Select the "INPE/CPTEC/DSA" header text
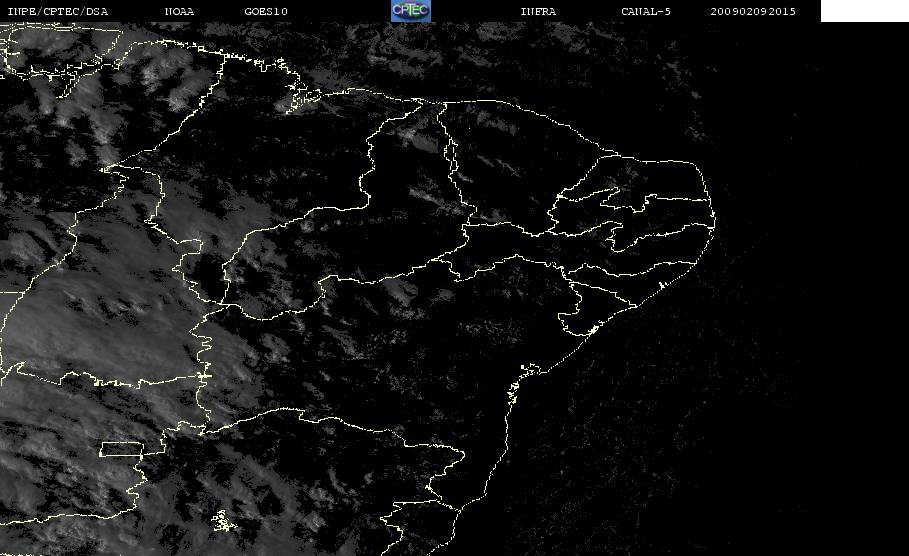 [57, 12]
